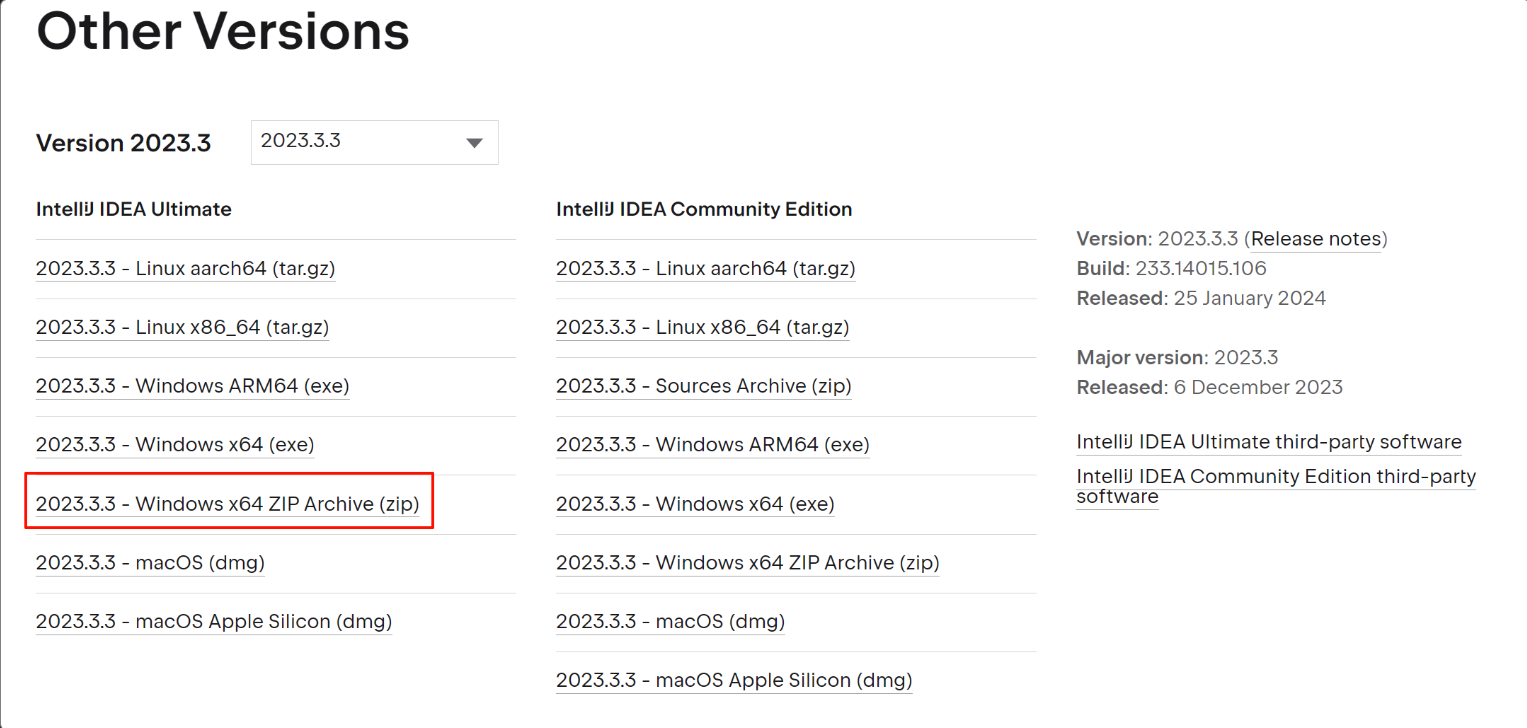Download Community Sources Archive (zip)

point(703,386)
